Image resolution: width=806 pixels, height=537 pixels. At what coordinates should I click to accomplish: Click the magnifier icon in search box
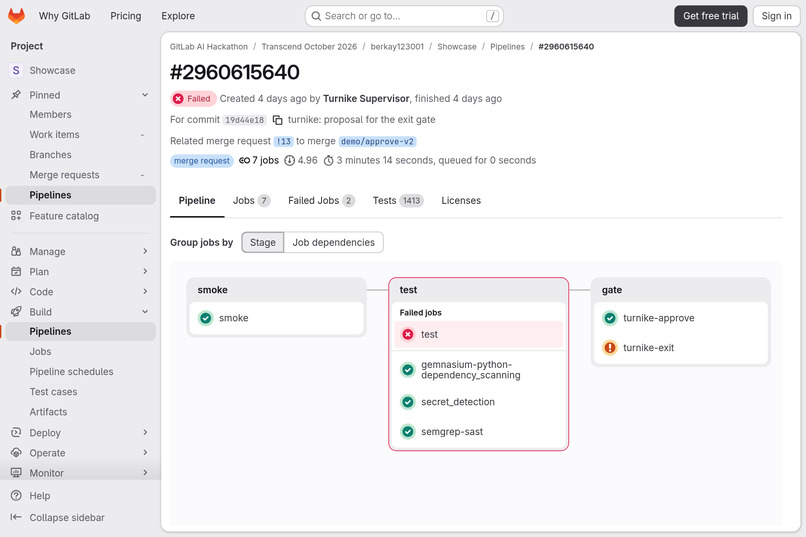[316, 16]
